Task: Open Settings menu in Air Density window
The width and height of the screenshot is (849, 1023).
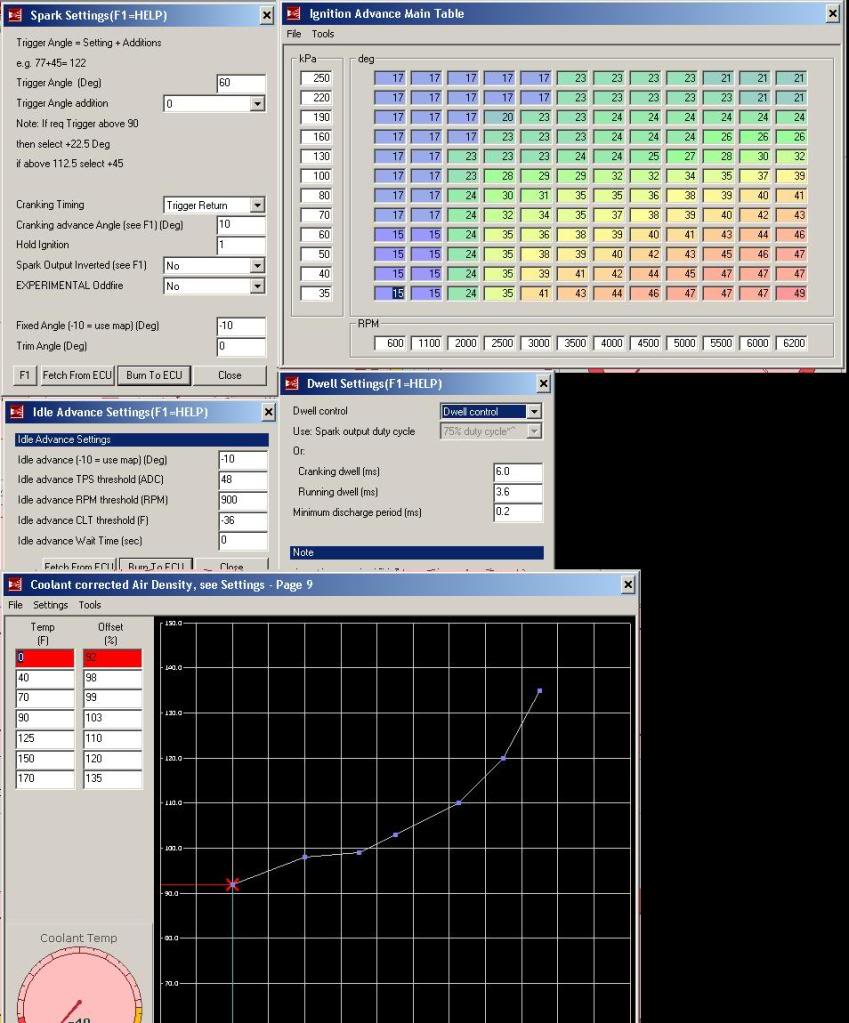Action: point(50,605)
